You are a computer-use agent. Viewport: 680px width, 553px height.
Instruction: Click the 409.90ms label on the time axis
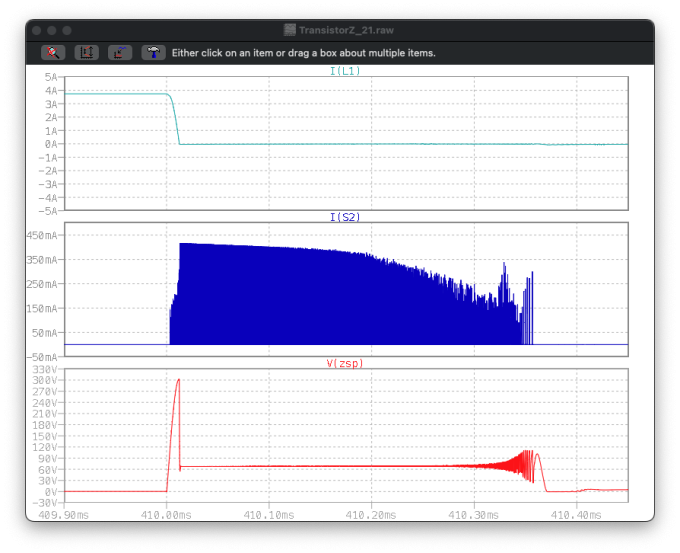64,514
